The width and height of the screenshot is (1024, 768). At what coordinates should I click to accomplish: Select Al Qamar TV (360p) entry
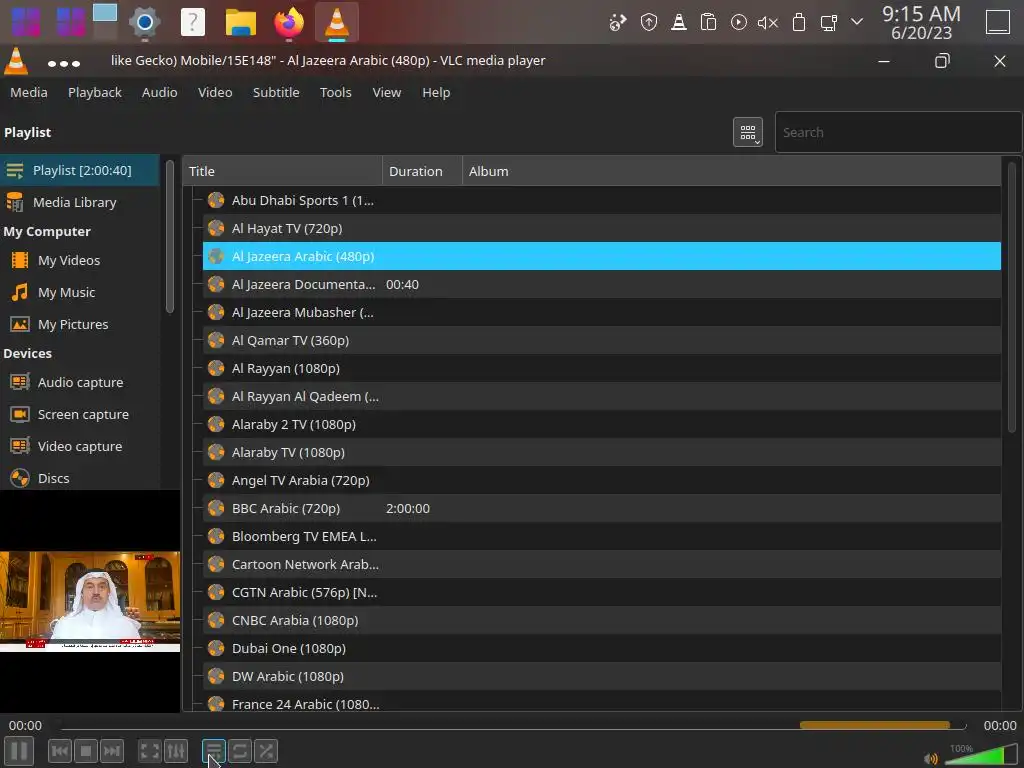(601, 341)
